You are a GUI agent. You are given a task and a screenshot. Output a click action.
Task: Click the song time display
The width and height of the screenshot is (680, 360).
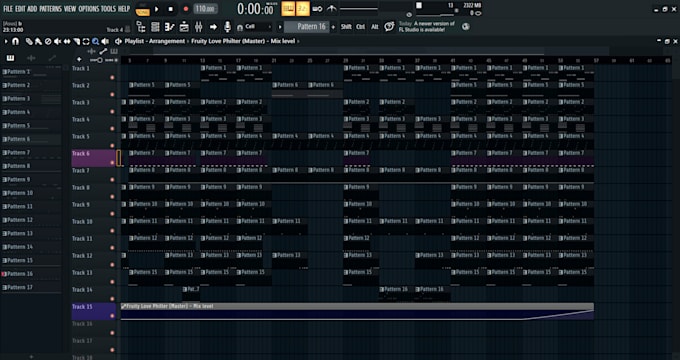click(255, 8)
